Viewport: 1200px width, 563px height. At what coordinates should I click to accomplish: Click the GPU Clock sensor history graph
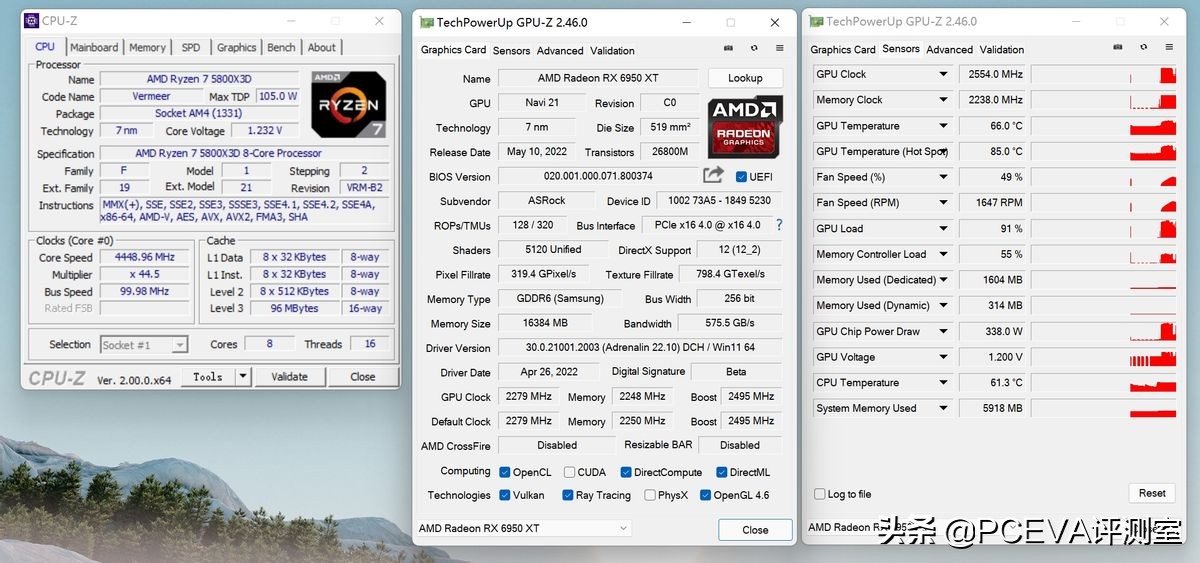[1105, 75]
